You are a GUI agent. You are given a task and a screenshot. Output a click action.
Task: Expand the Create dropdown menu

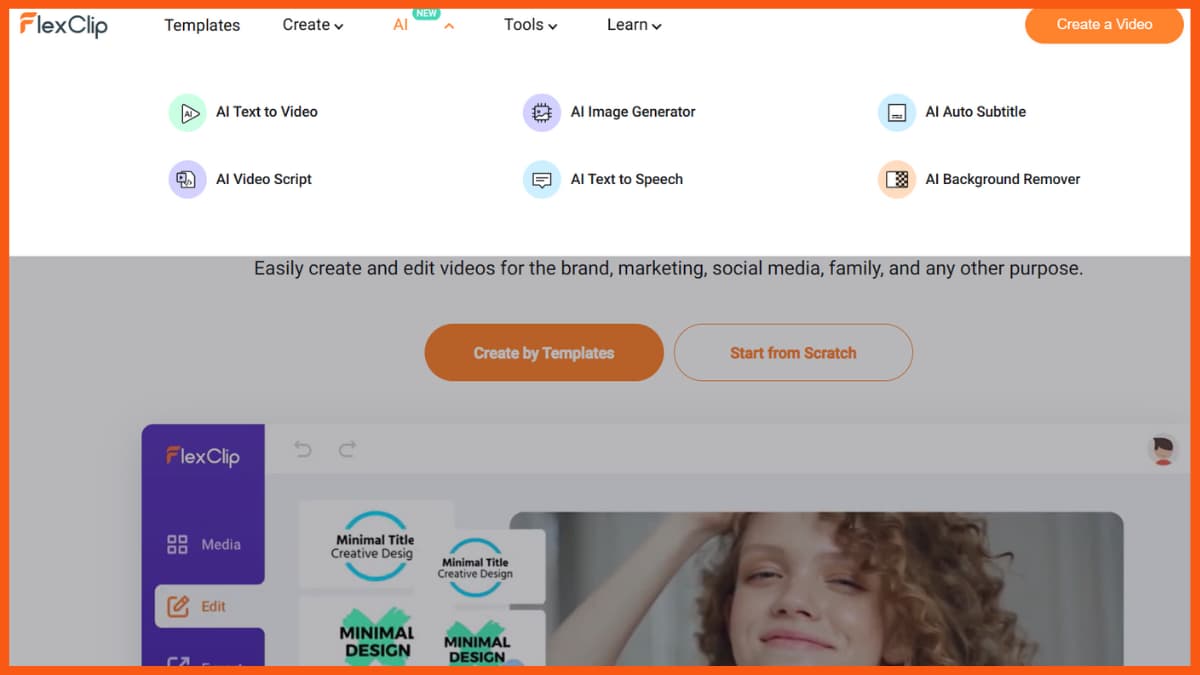point(313,25)
